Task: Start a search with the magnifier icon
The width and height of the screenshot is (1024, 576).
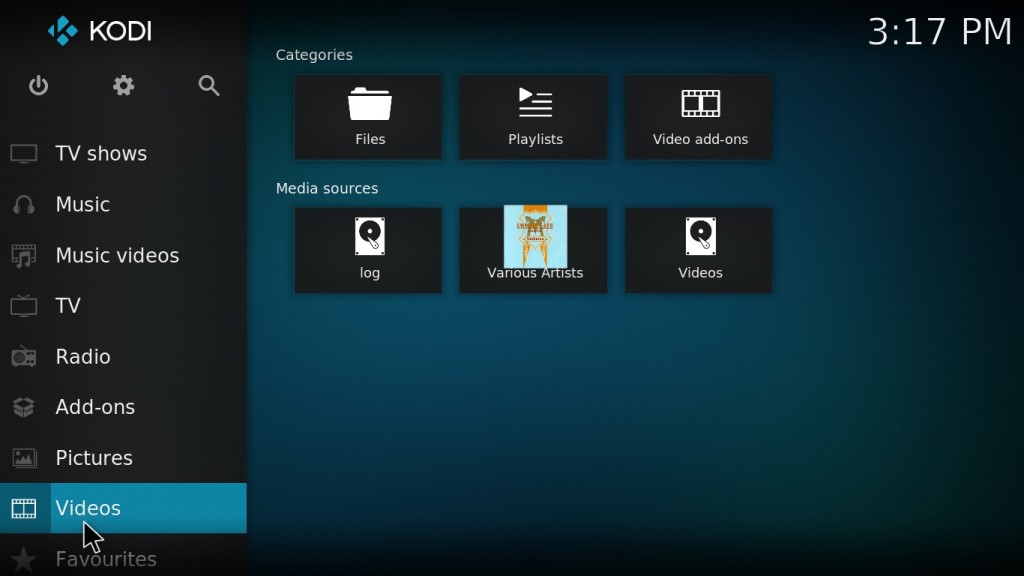Action: pos(209,86)
